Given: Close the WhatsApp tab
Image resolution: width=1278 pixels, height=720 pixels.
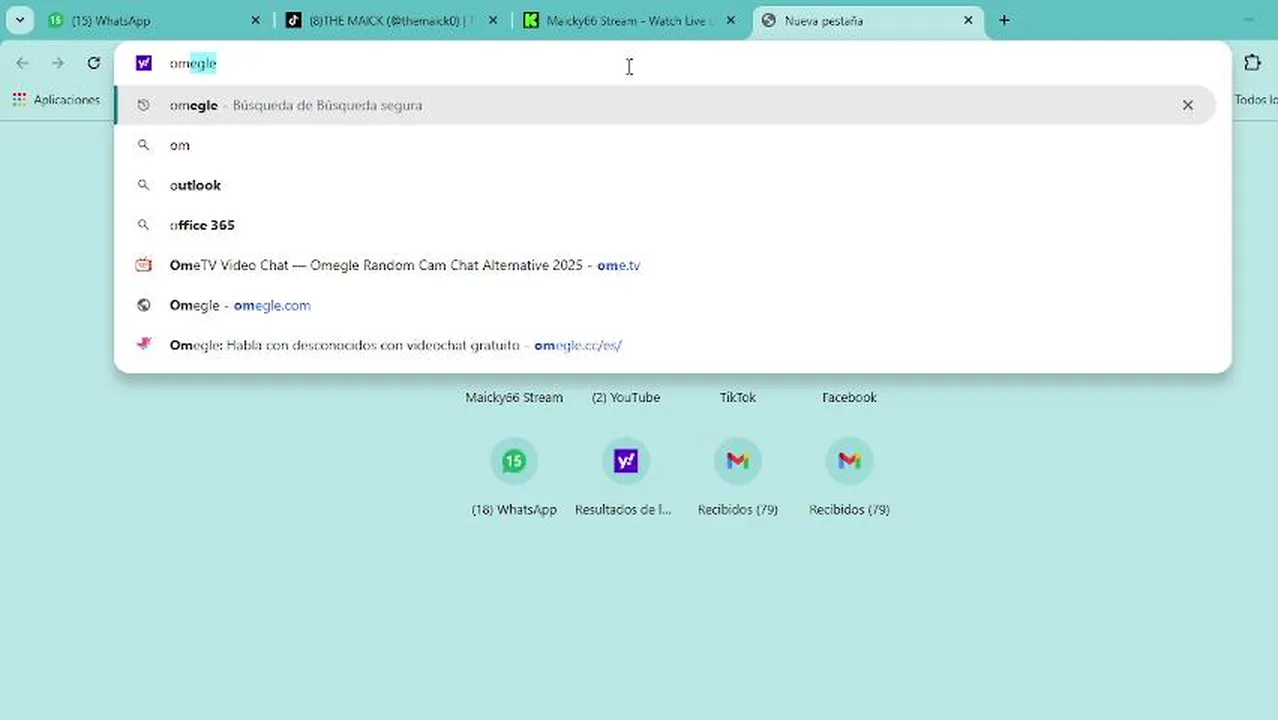Looking at the screenshot, I should pyautogui.click(x=255, y=20).
